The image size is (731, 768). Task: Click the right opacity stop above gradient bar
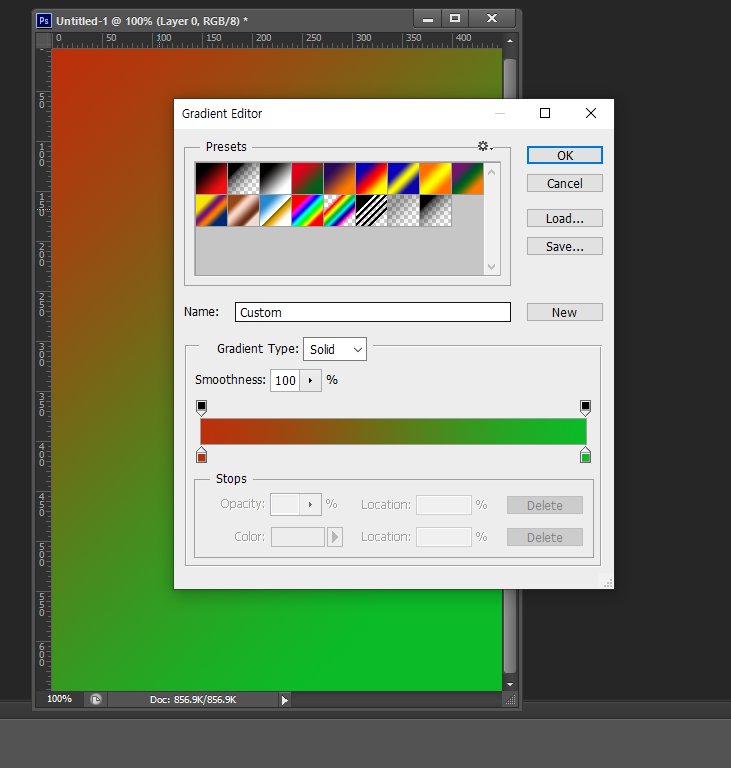coord(585,407)
